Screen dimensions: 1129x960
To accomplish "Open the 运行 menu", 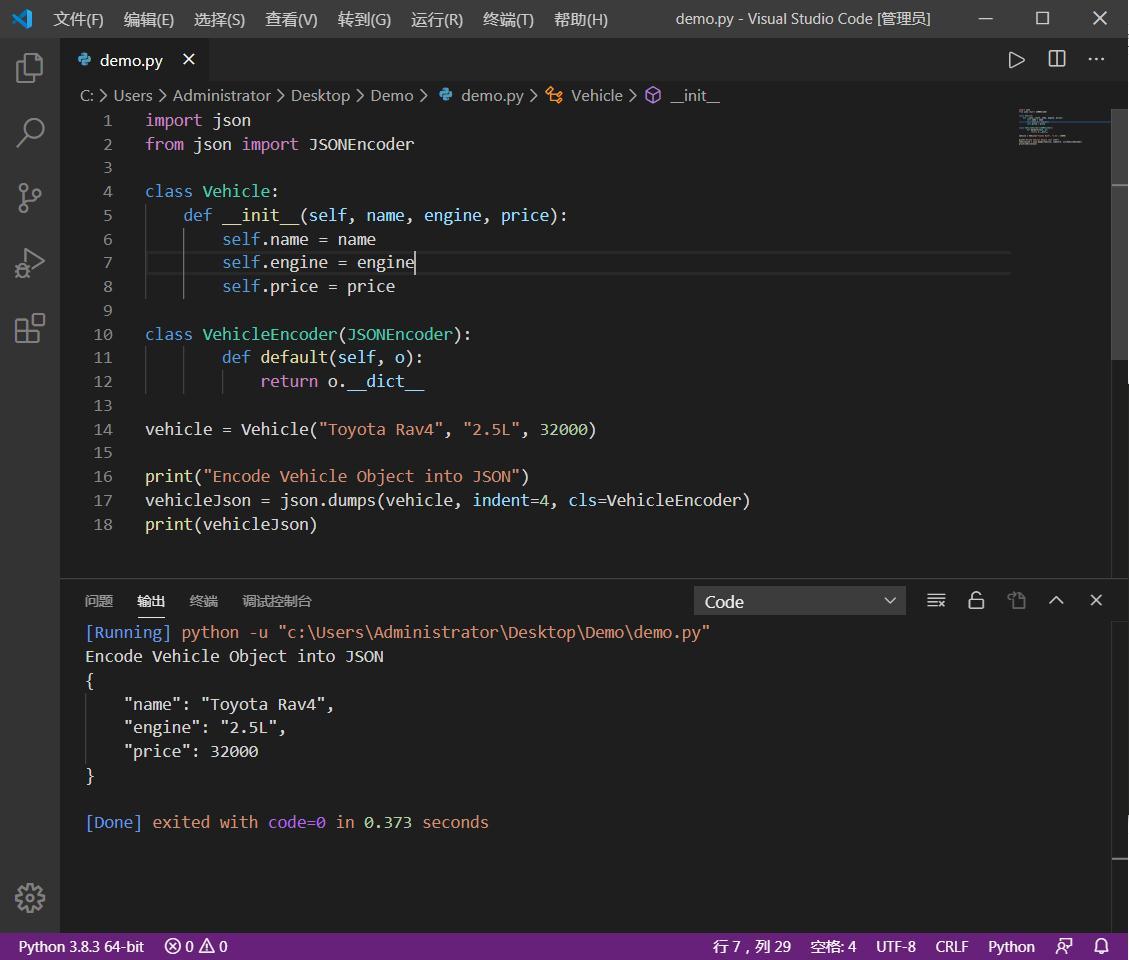I will [436, 18].
